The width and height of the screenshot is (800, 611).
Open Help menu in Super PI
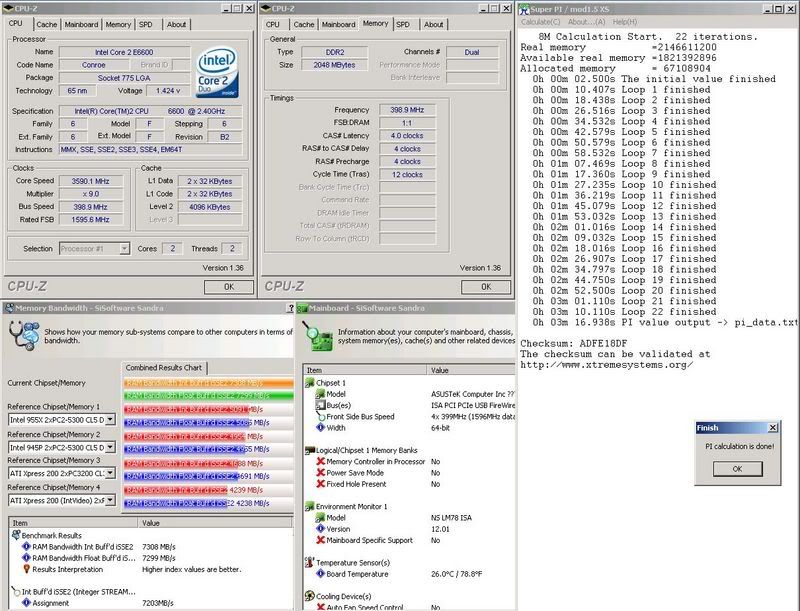(625, 22)
